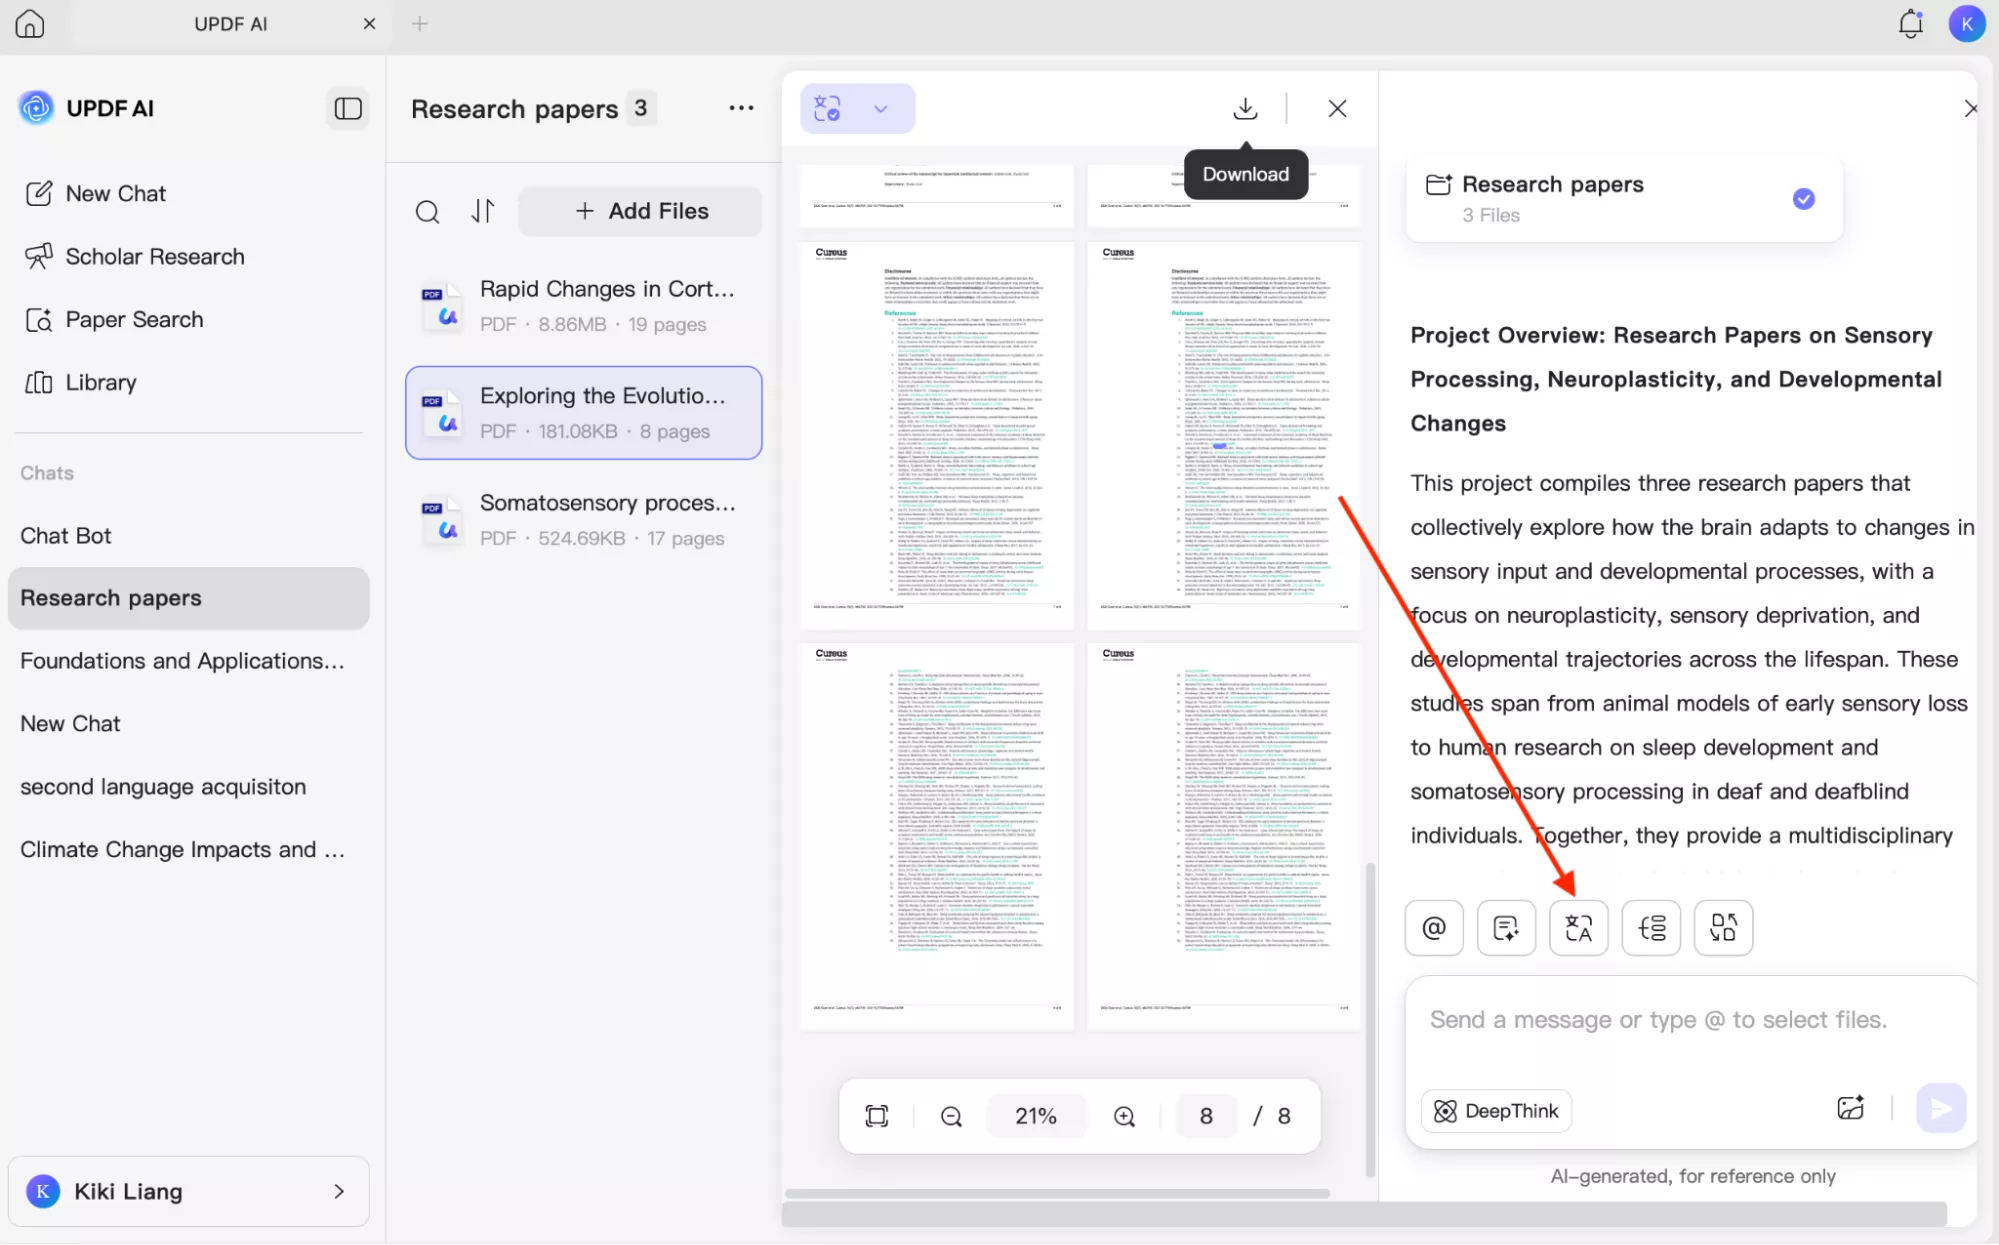Expand the Kiki Liang account chevron
This screenshot has height=1245, width=1999.
[339, 1191]
